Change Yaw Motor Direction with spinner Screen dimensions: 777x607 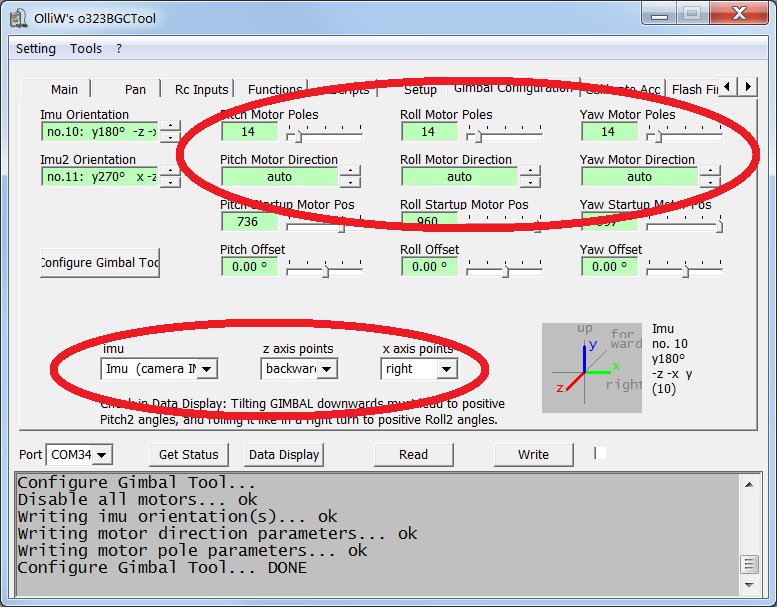click(710, 177)
